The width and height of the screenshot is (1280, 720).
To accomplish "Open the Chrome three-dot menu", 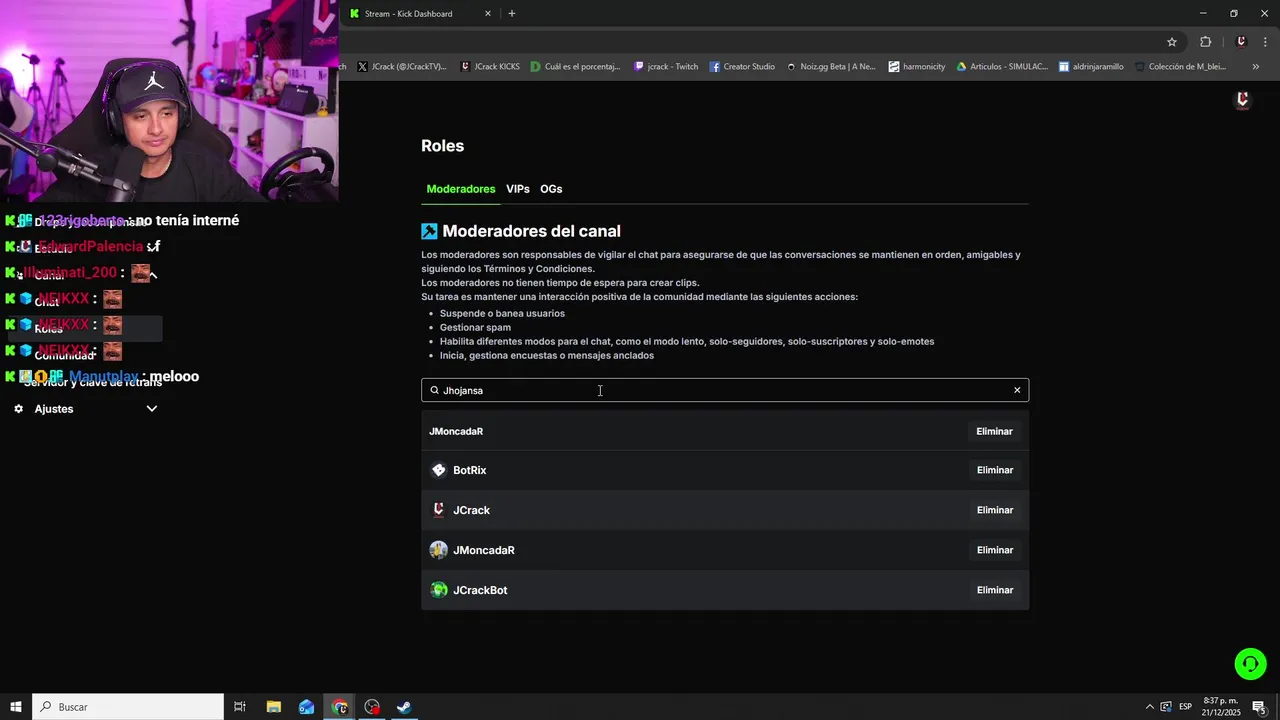I will (x=1265, y=42).
